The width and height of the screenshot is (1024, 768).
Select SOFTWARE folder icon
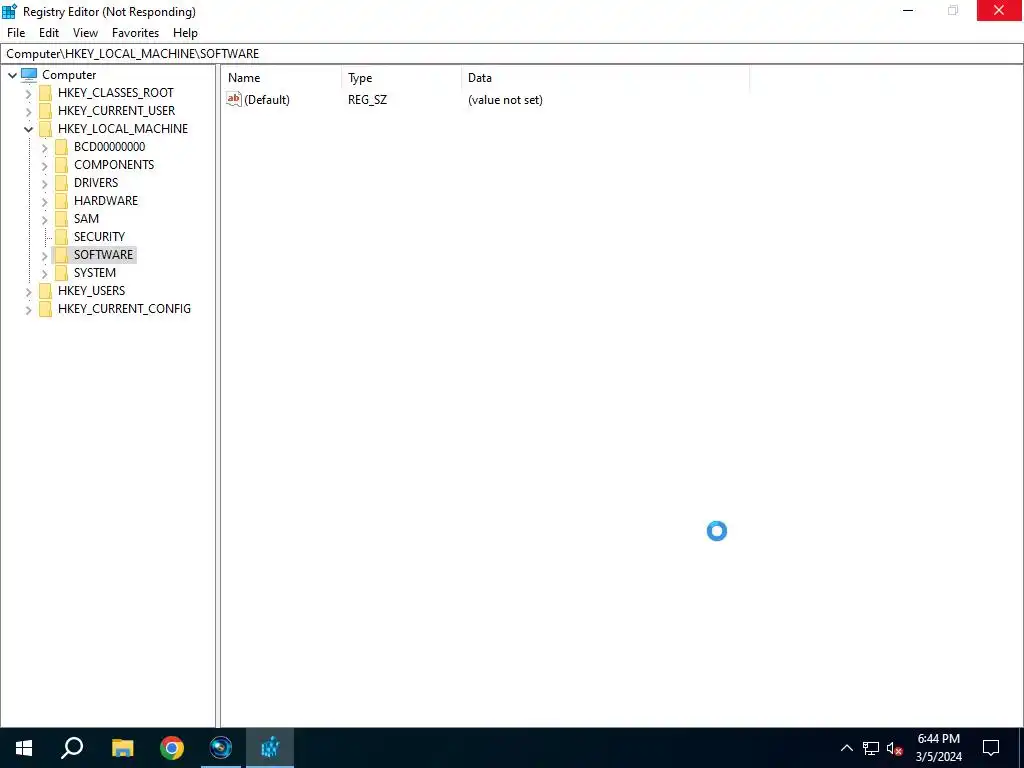point(61,255)
